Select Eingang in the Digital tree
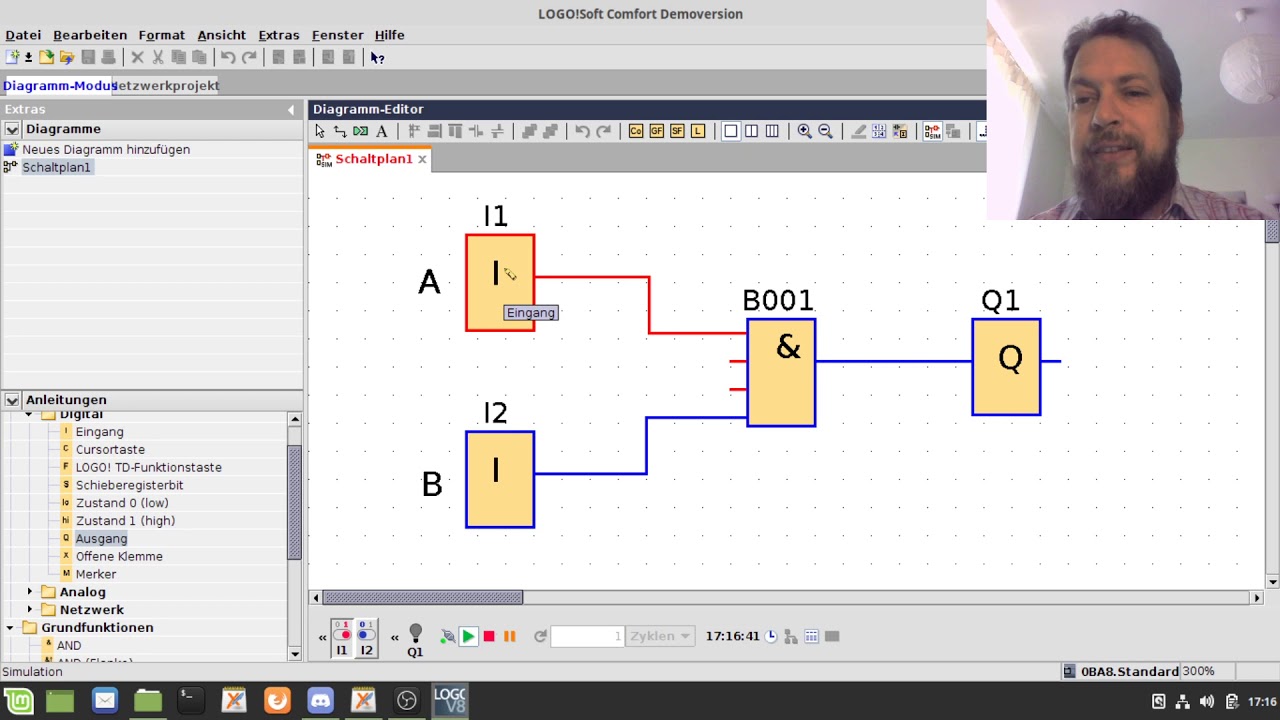The height and width of the screenshot is (720, 1280). click(x=99, y=432)
